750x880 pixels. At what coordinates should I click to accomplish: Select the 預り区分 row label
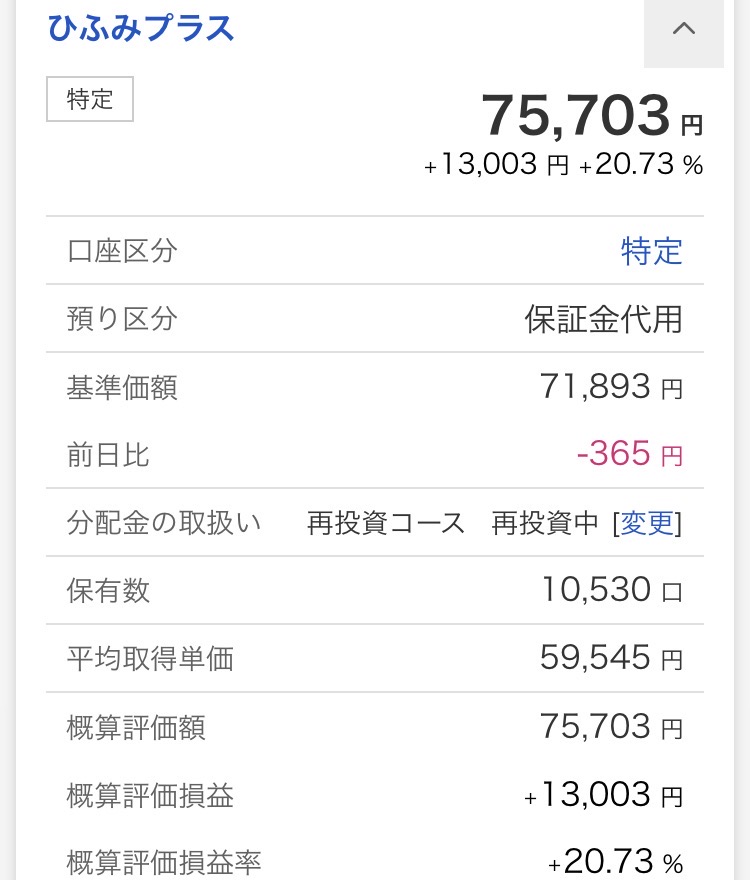(x=122, y=319)
